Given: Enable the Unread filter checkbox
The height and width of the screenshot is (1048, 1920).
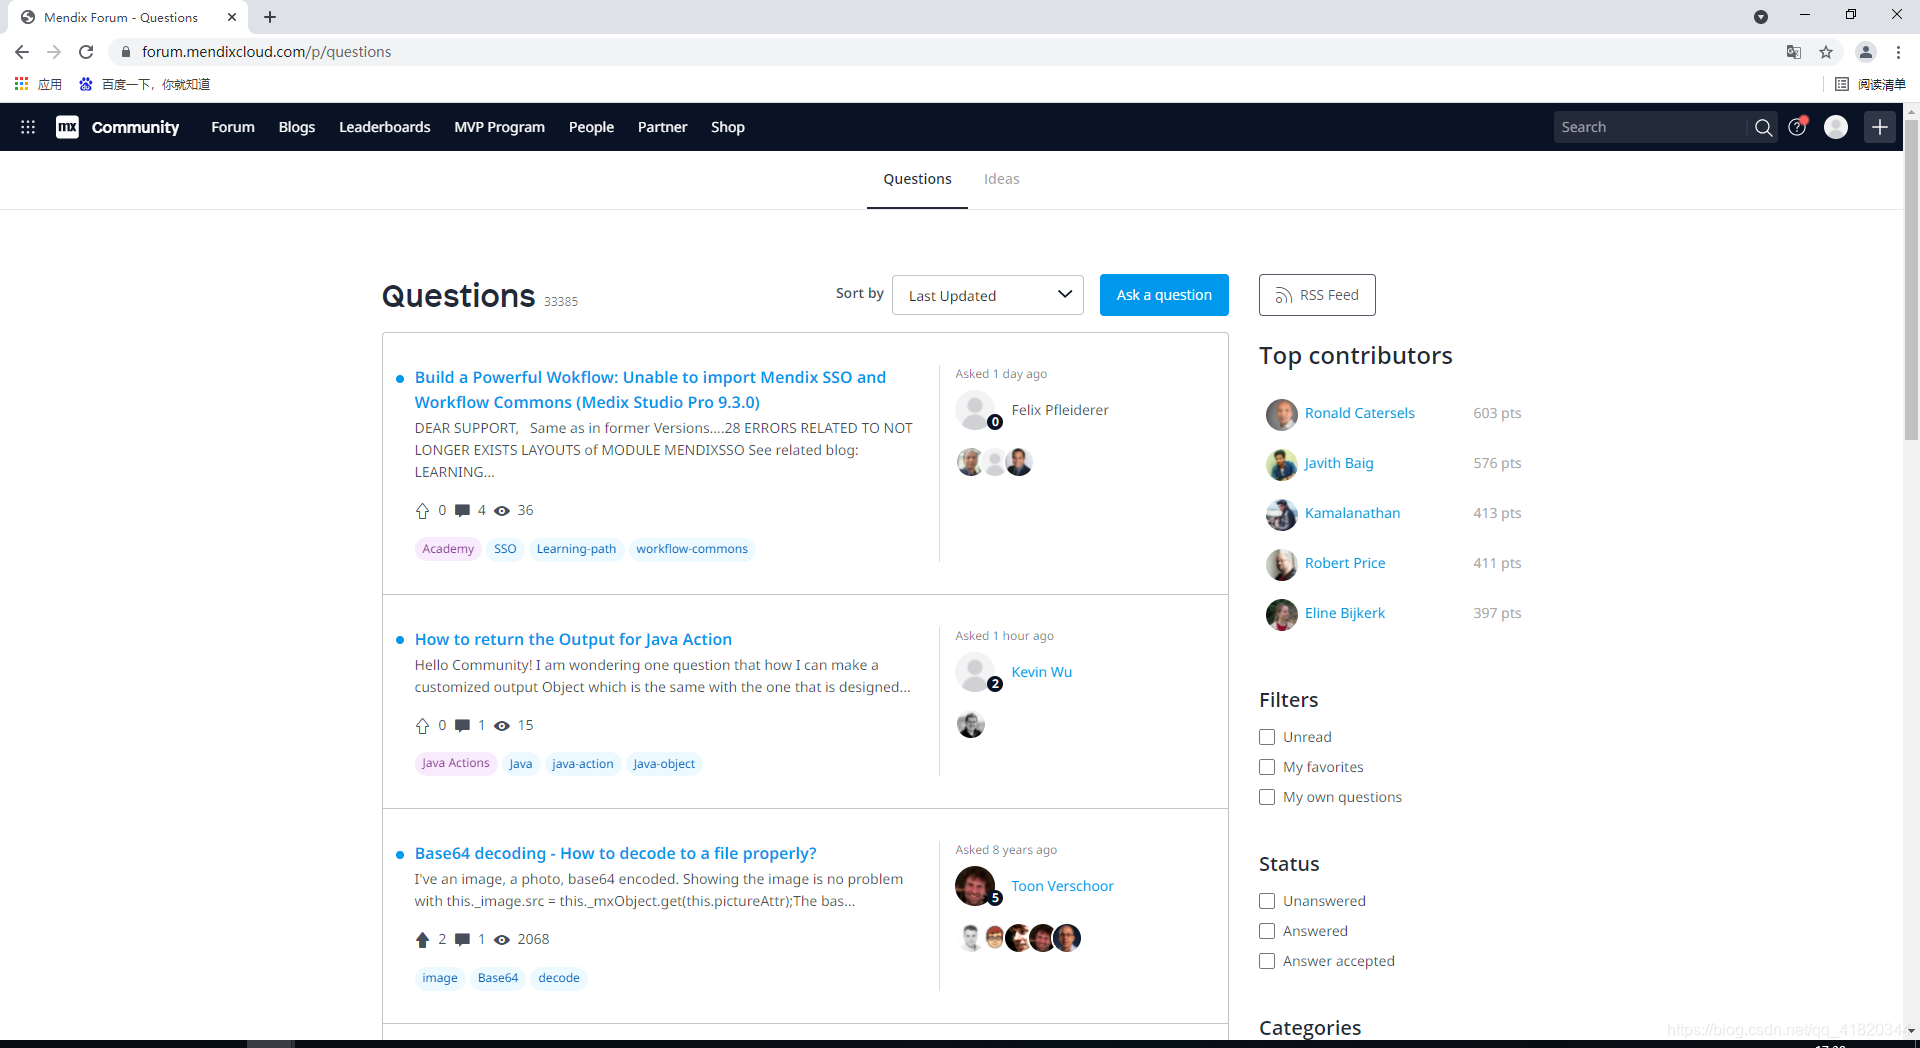Looking at the screenshot, I should tap(1267, 737).
